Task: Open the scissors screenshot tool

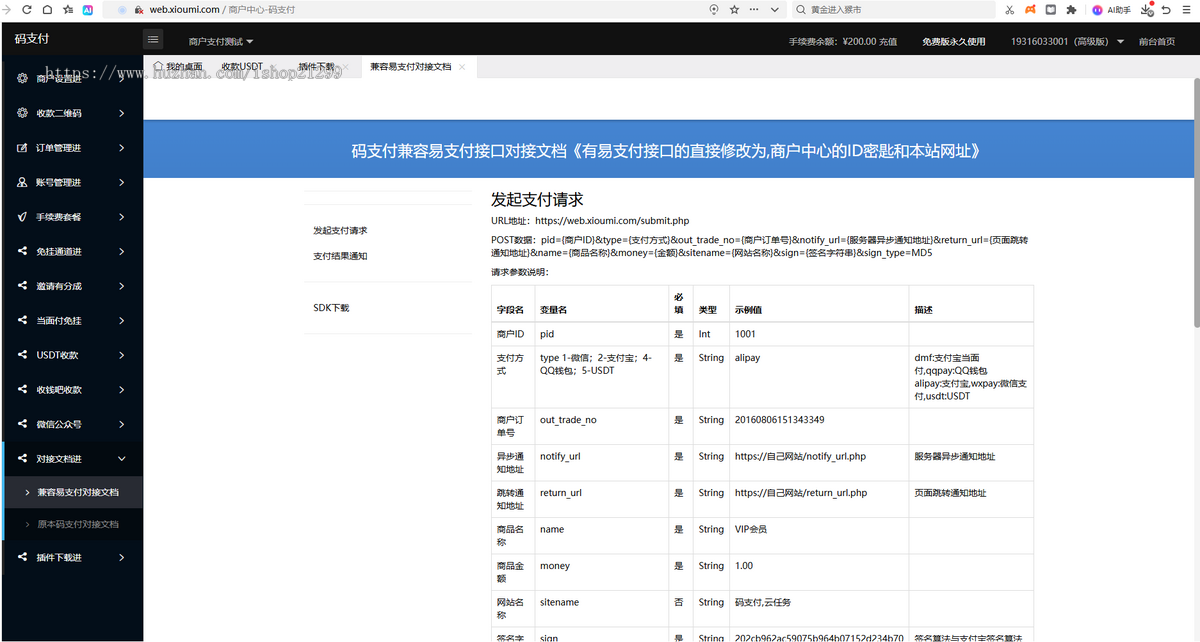Action: pyautogui.click(x=1010, y=9)
